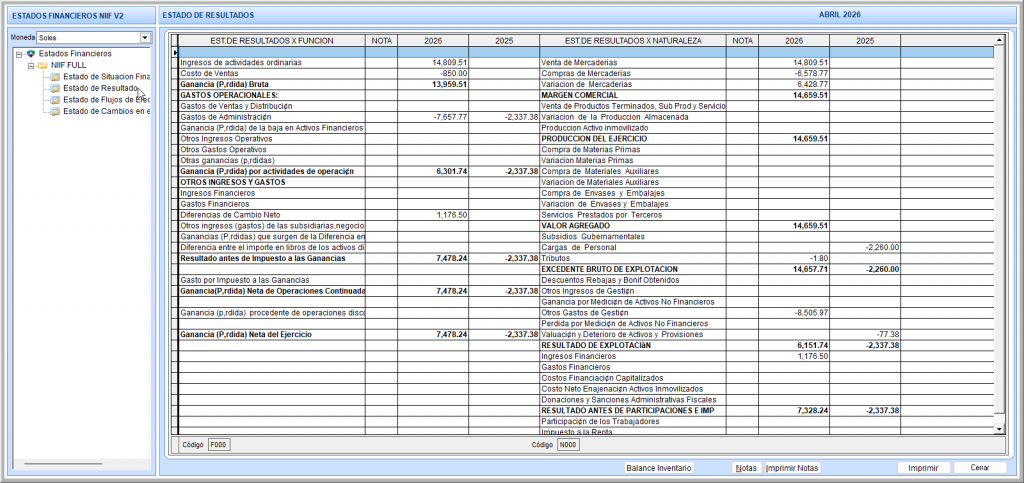Image resolution: width=1024 pixels, height=483 pixels.
Task: Click the Estado de Cambios report icon
Action: 56,111
